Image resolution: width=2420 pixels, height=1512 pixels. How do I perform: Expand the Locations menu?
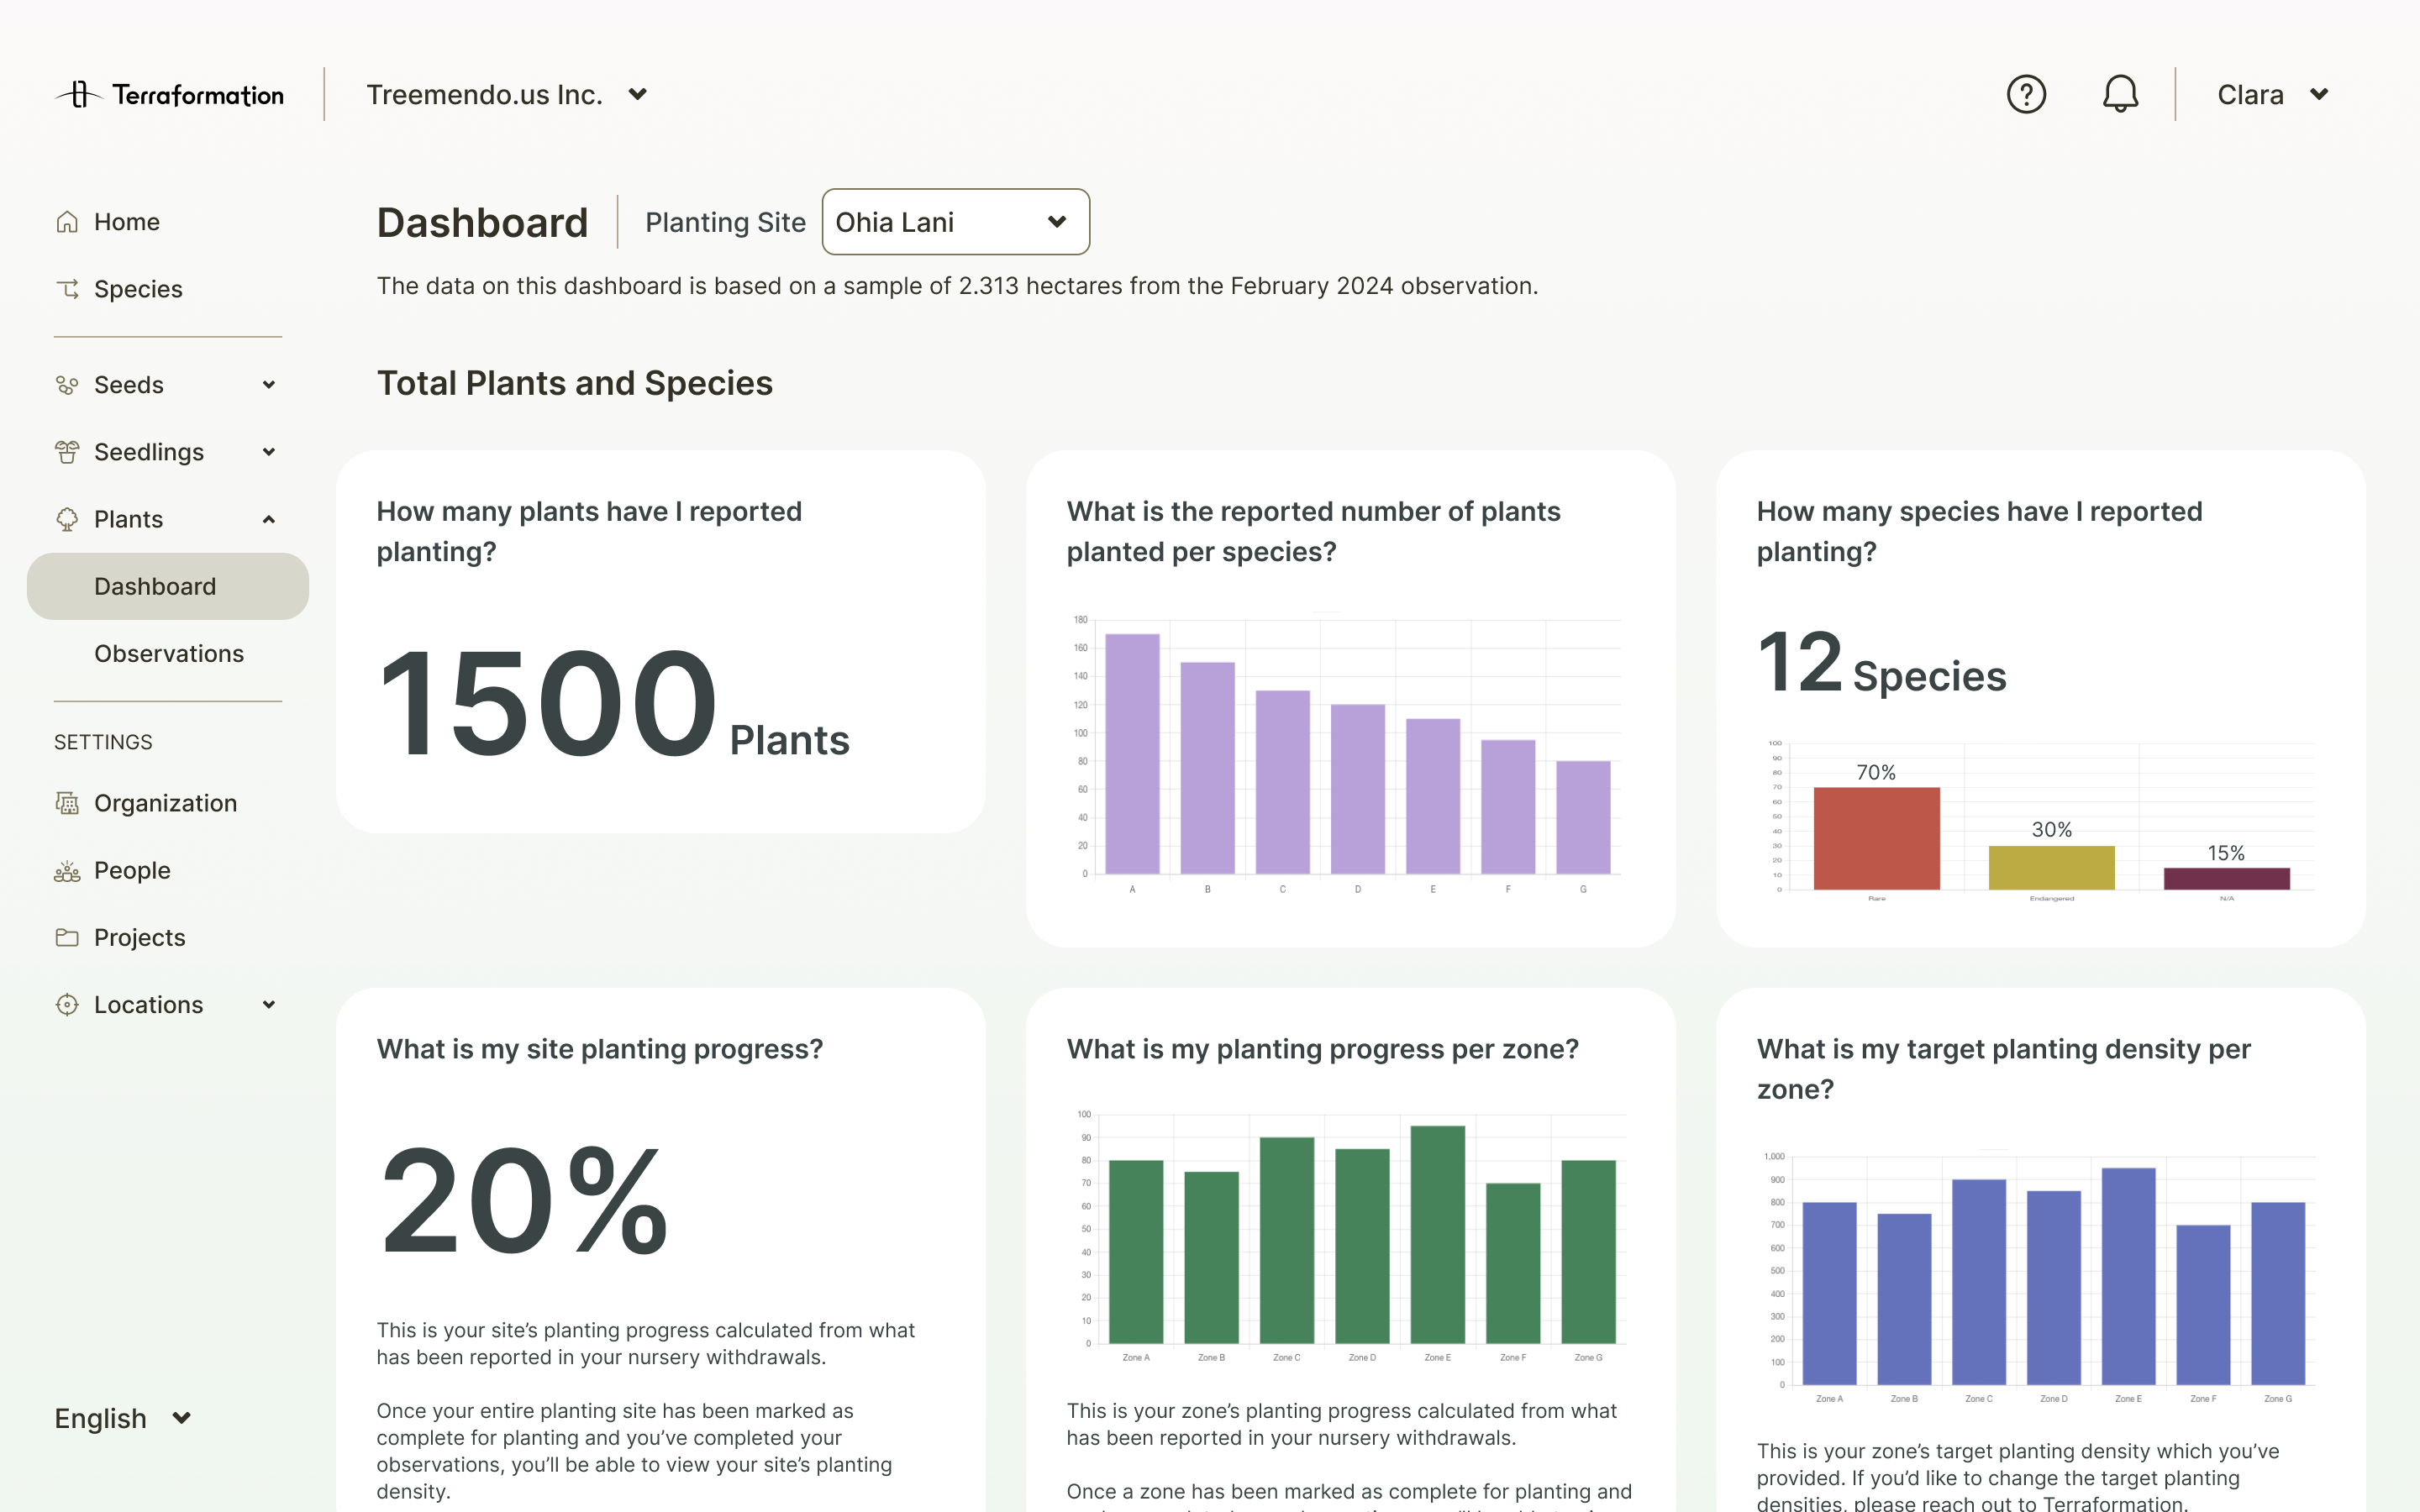268,1004
